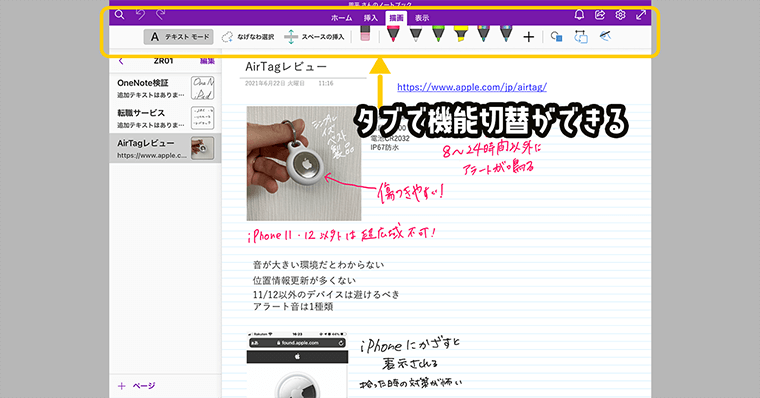The height and width of the screenshot is (398, 760).
Task: Click text 位置情報更新が多くない
Action: (304, 280)
